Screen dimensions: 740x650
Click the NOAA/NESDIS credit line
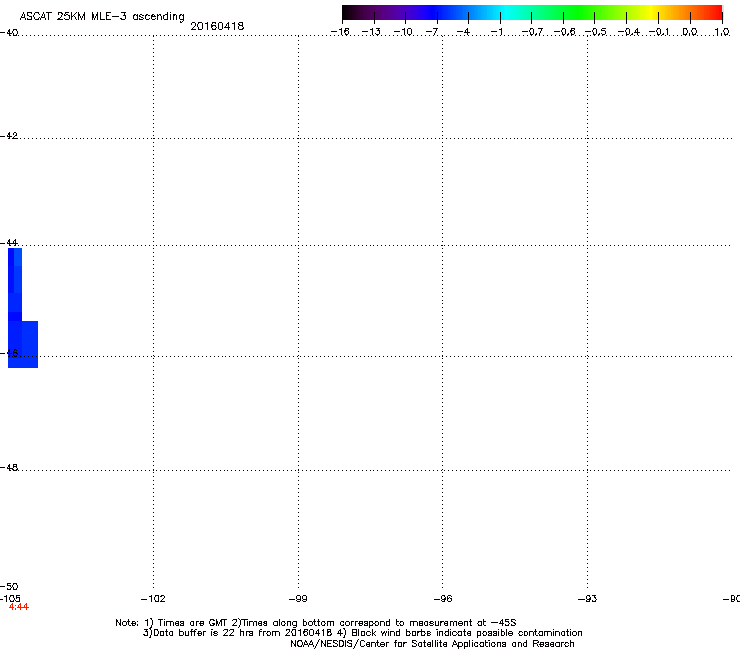(432, 643)
